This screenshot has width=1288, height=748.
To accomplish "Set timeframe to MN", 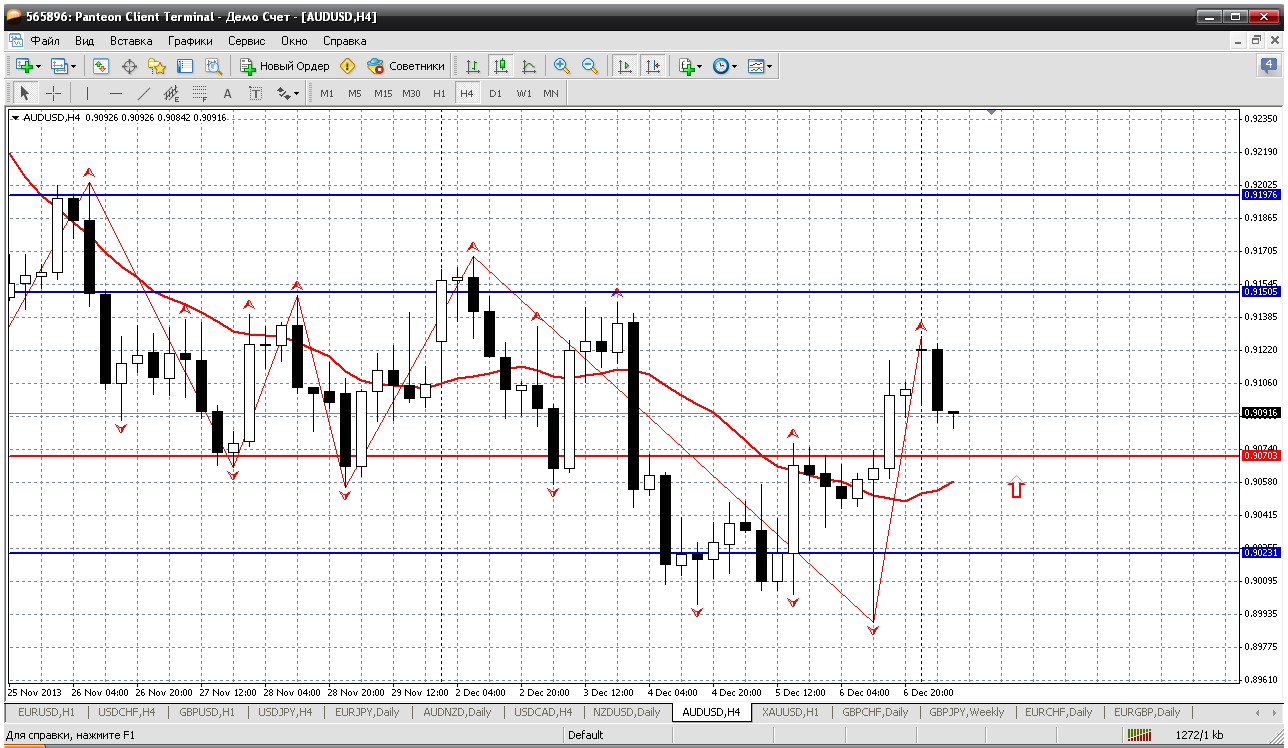I will (551, 93).
